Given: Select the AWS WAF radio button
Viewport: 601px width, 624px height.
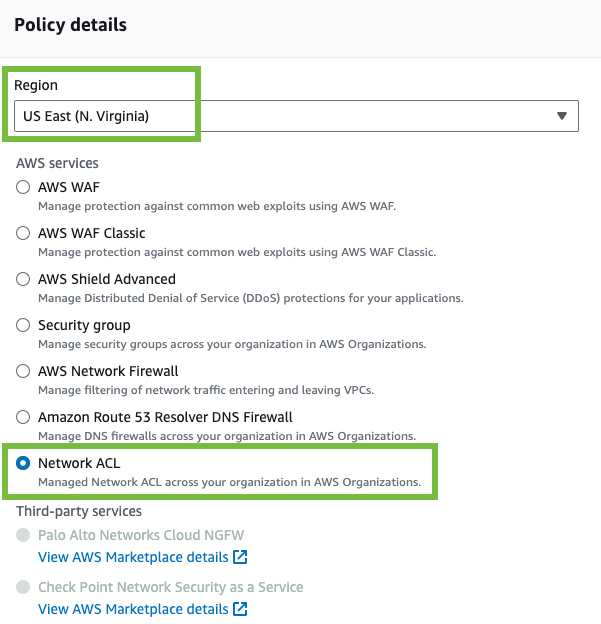Looking at the screenshot, I should [23, 187].
